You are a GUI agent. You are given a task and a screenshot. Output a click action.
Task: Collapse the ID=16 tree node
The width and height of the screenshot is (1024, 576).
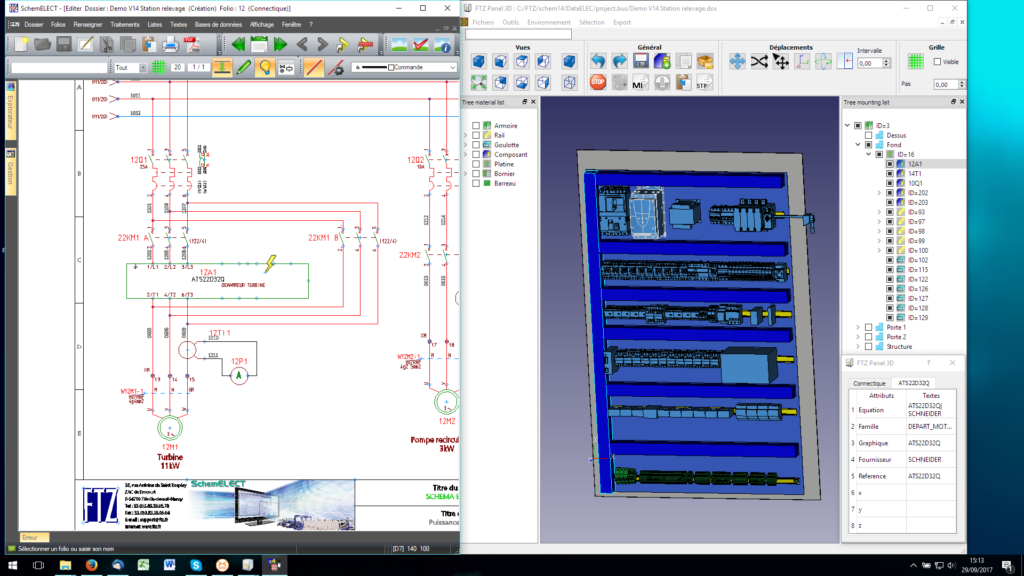click(x=869, y=155)
